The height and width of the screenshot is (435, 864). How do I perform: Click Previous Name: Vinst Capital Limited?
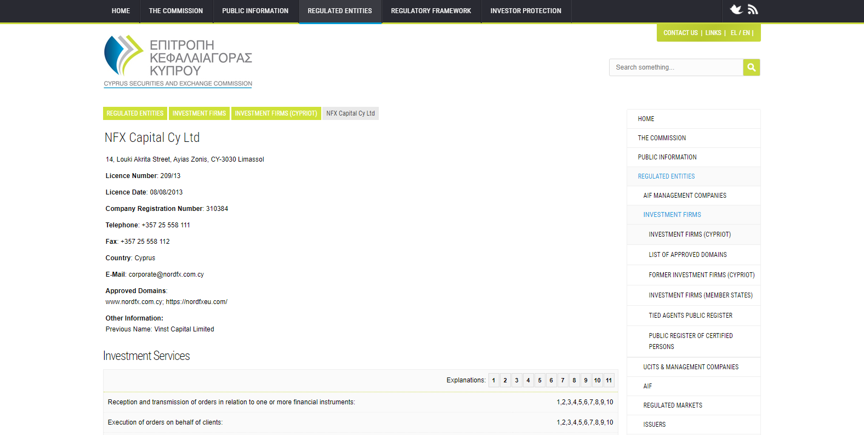[x=160, y=330]
